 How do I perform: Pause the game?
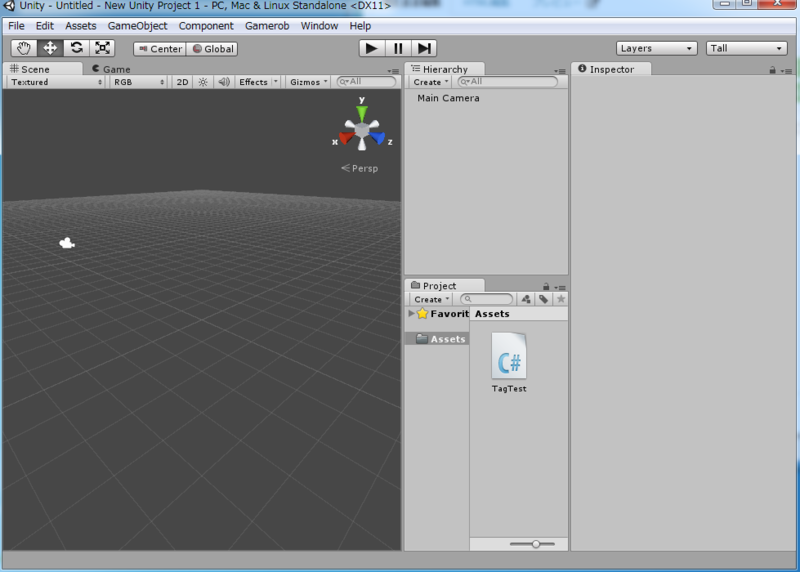click(x=398, y=48)
